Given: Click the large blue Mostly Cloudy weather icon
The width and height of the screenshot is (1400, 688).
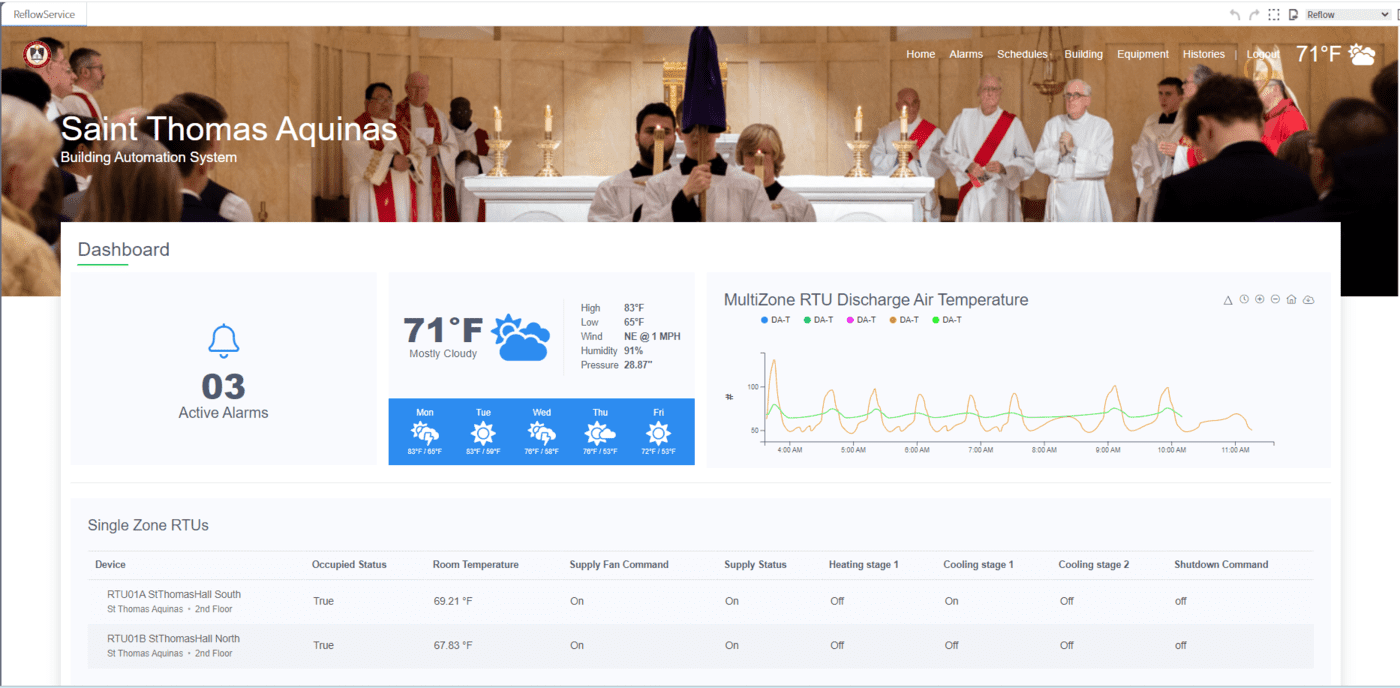Looking at the screenshot, I should [x=520, y=337].
